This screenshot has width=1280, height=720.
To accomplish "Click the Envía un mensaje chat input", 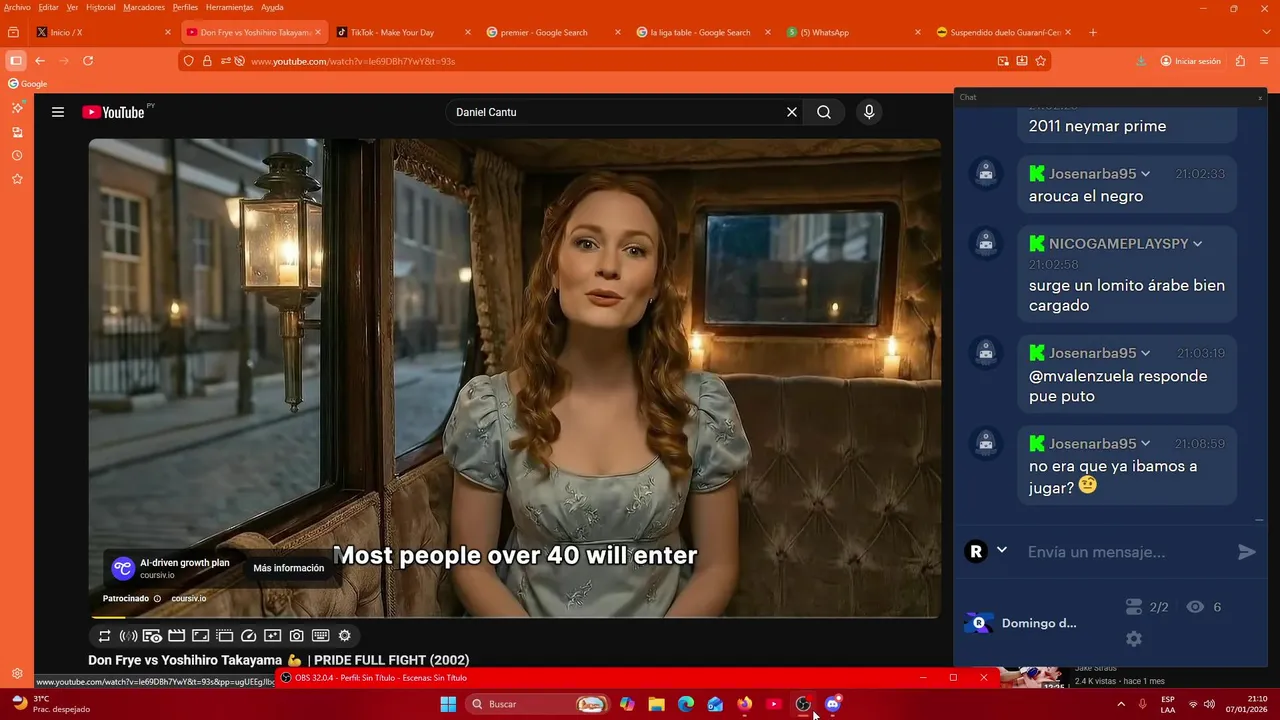I will click(1127, 552).
